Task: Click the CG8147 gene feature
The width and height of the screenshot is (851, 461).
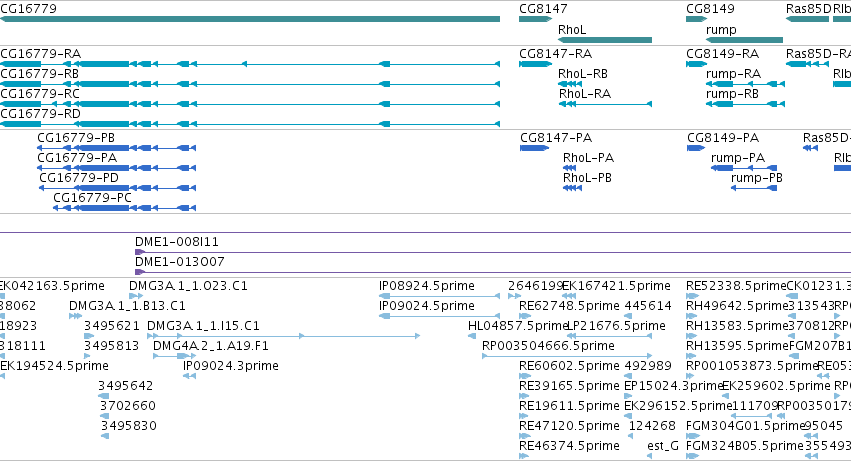Action: pos(536,19)
